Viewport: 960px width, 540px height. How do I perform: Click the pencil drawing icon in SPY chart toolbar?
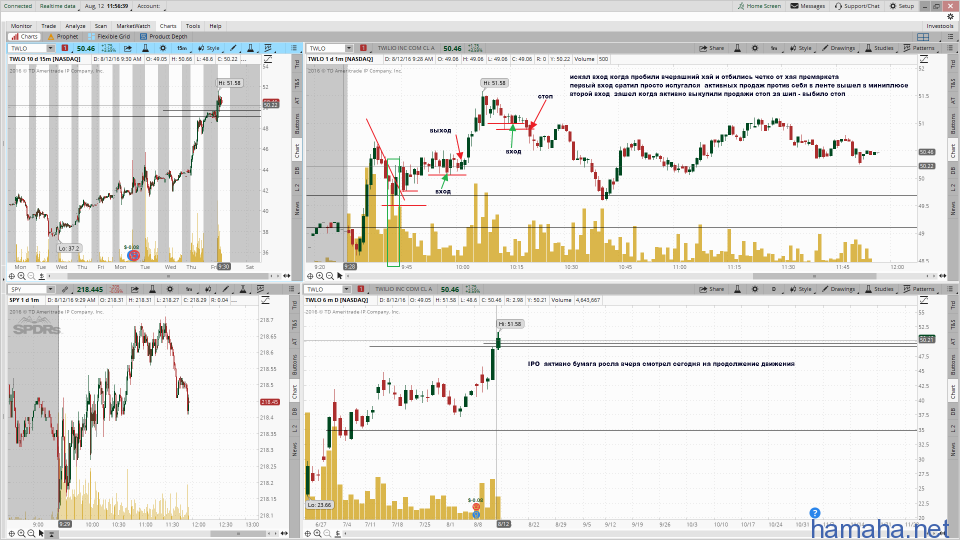226,289
